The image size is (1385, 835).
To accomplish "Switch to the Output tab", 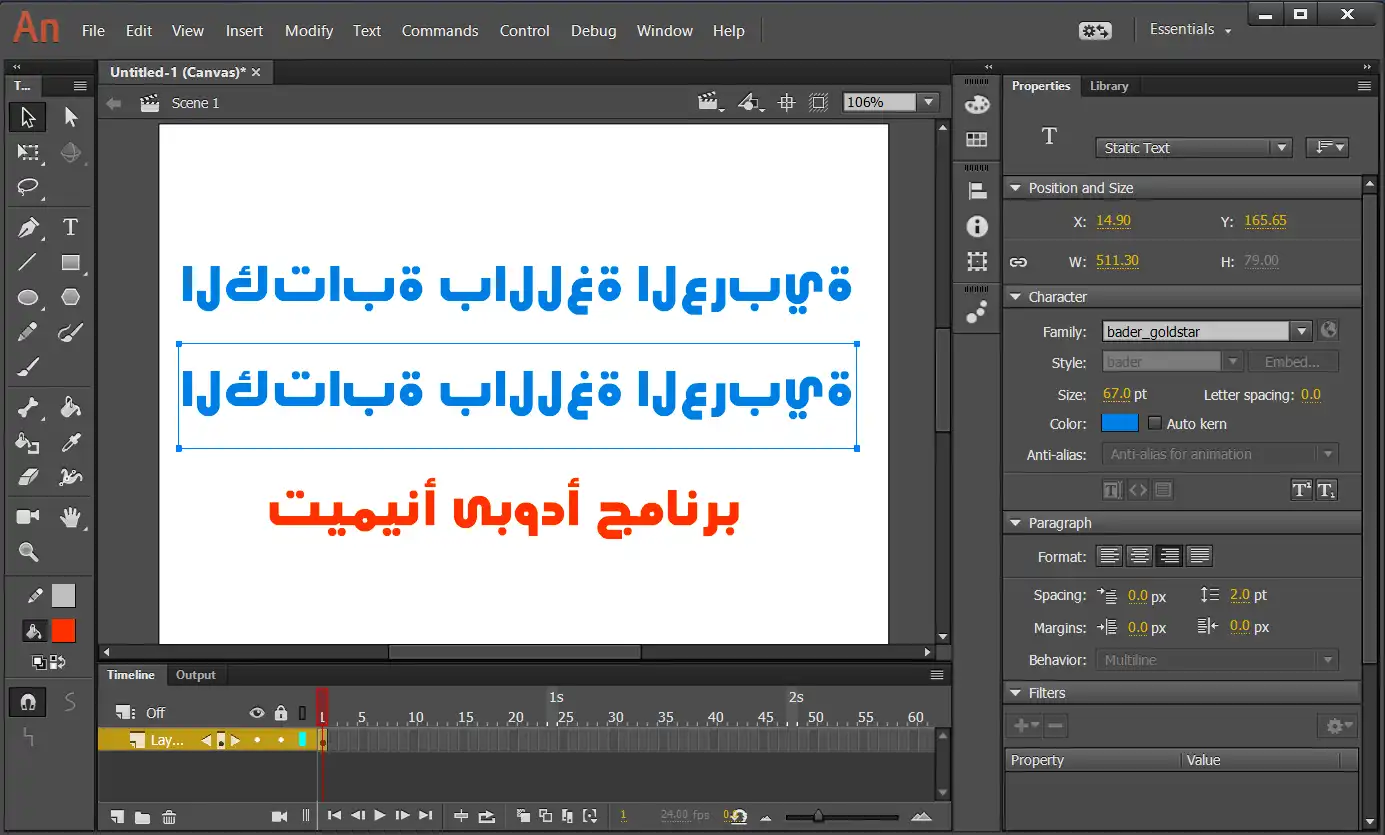I will point(196,675).
